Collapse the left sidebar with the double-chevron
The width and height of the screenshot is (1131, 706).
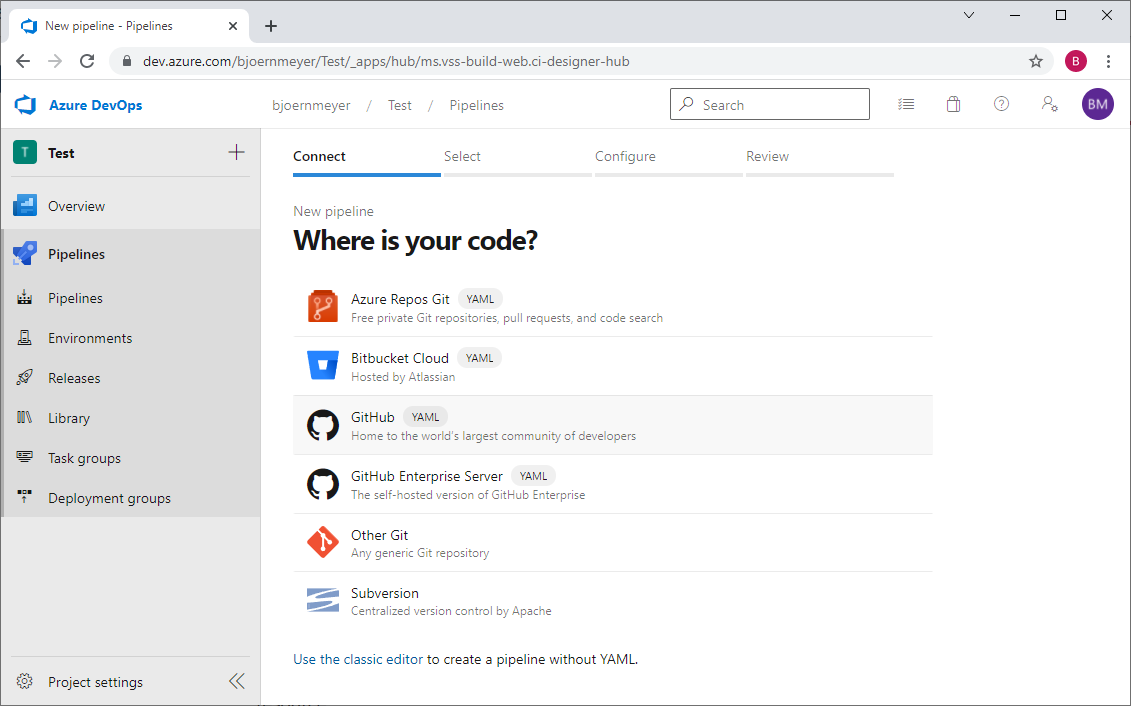coord(236,681)
